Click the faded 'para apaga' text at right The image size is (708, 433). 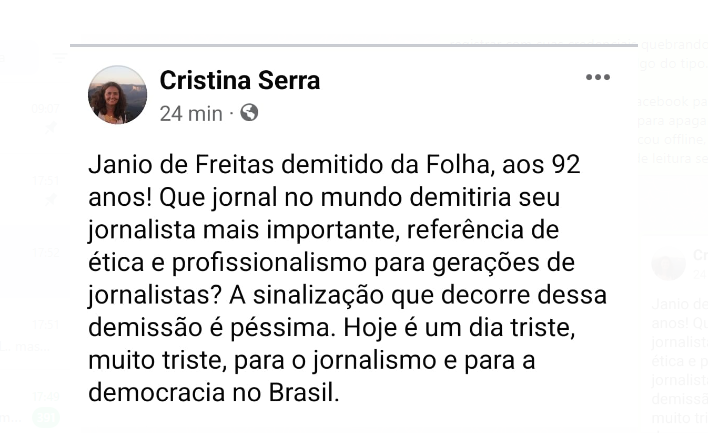(x=672, y=121)
